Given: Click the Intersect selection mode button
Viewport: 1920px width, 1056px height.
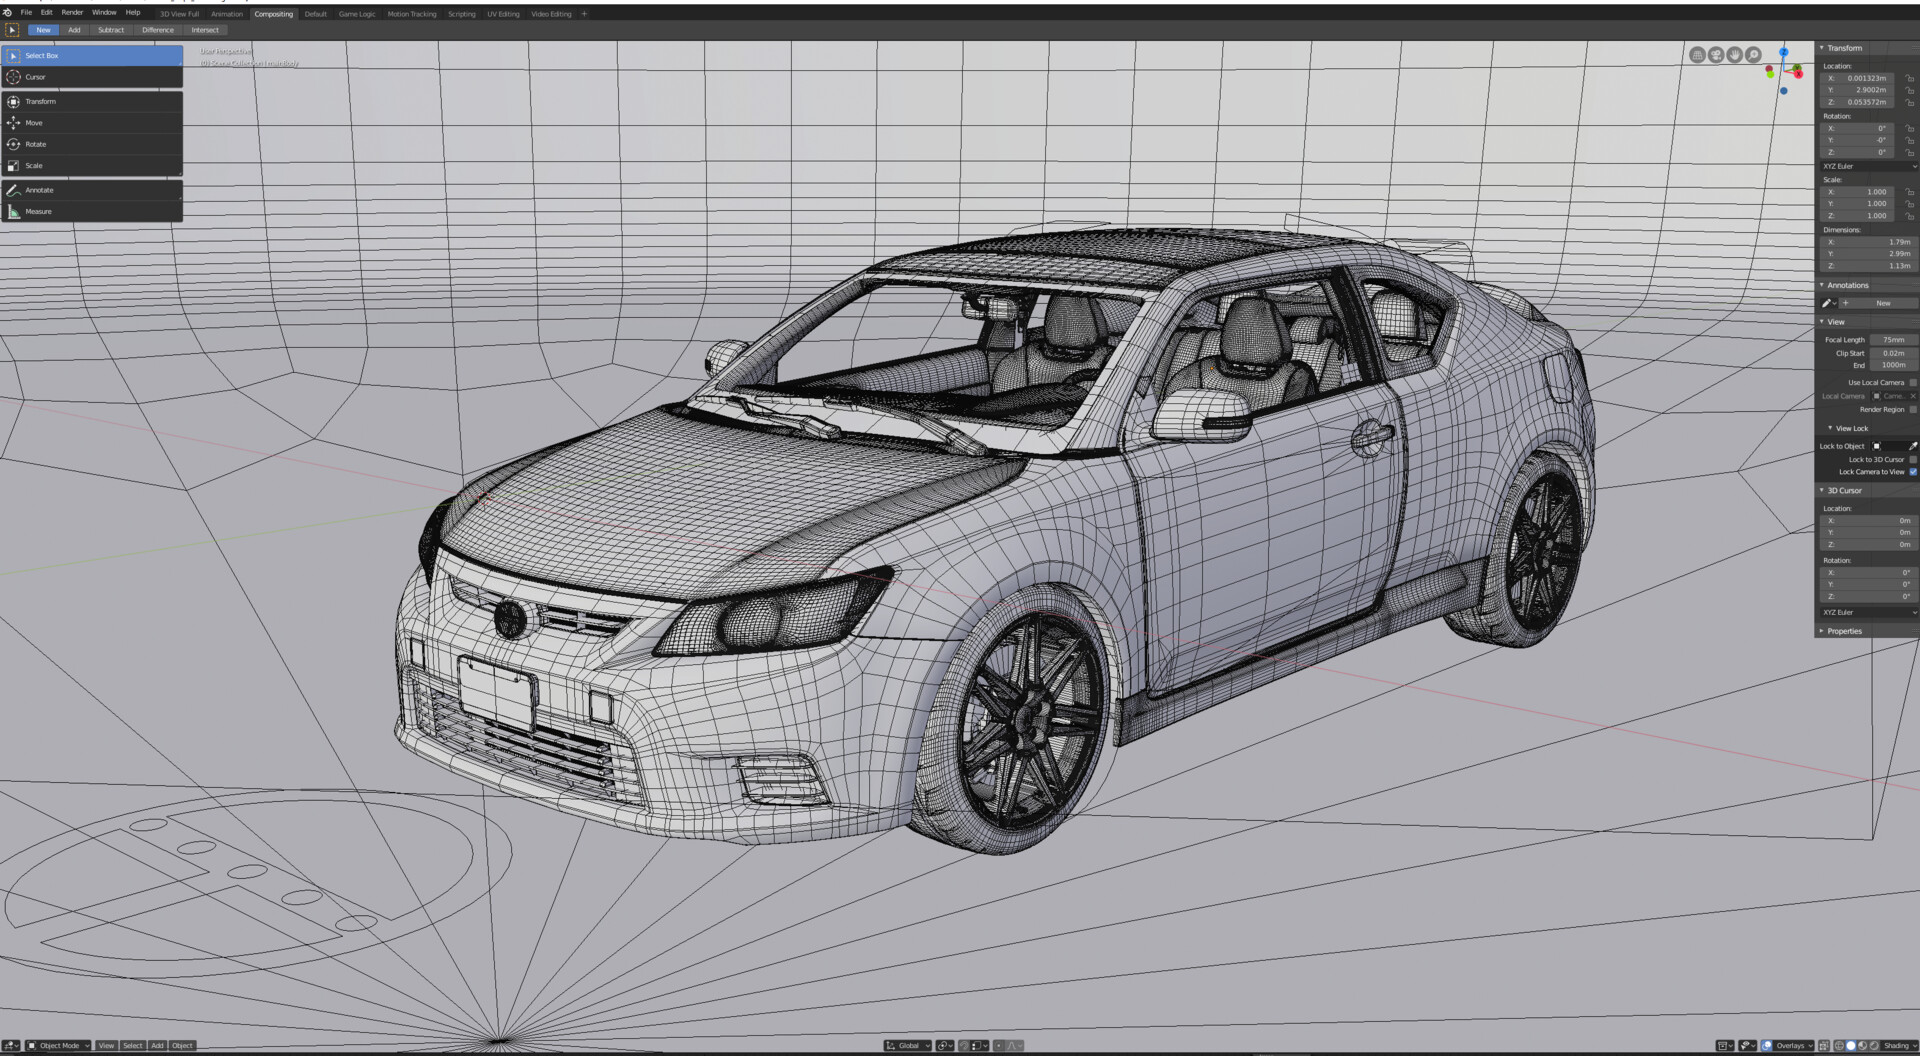Looking at the screenshot, I should [x=205, y=30].
